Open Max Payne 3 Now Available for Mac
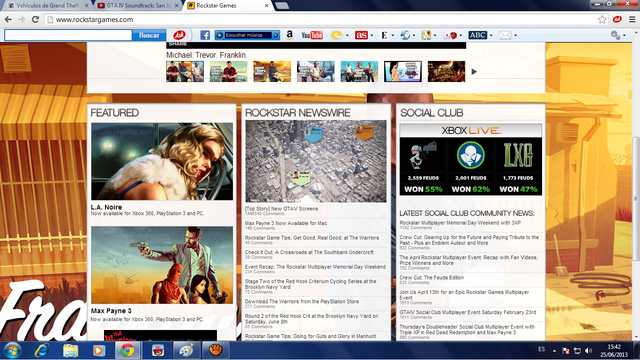Viewport: 640px width, 360px height. point(286,223)
